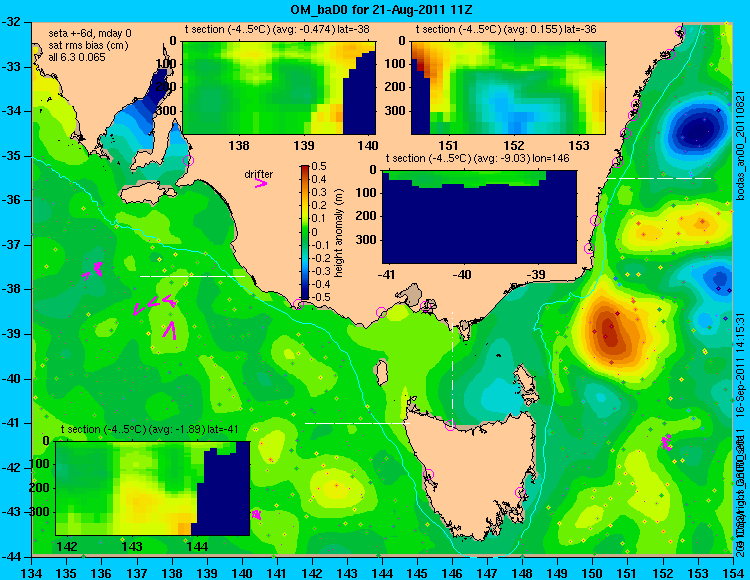750x580 pixels.
Task: Click the magenta drifter marker near 140.4E, 43S
Action: point(256,514)
